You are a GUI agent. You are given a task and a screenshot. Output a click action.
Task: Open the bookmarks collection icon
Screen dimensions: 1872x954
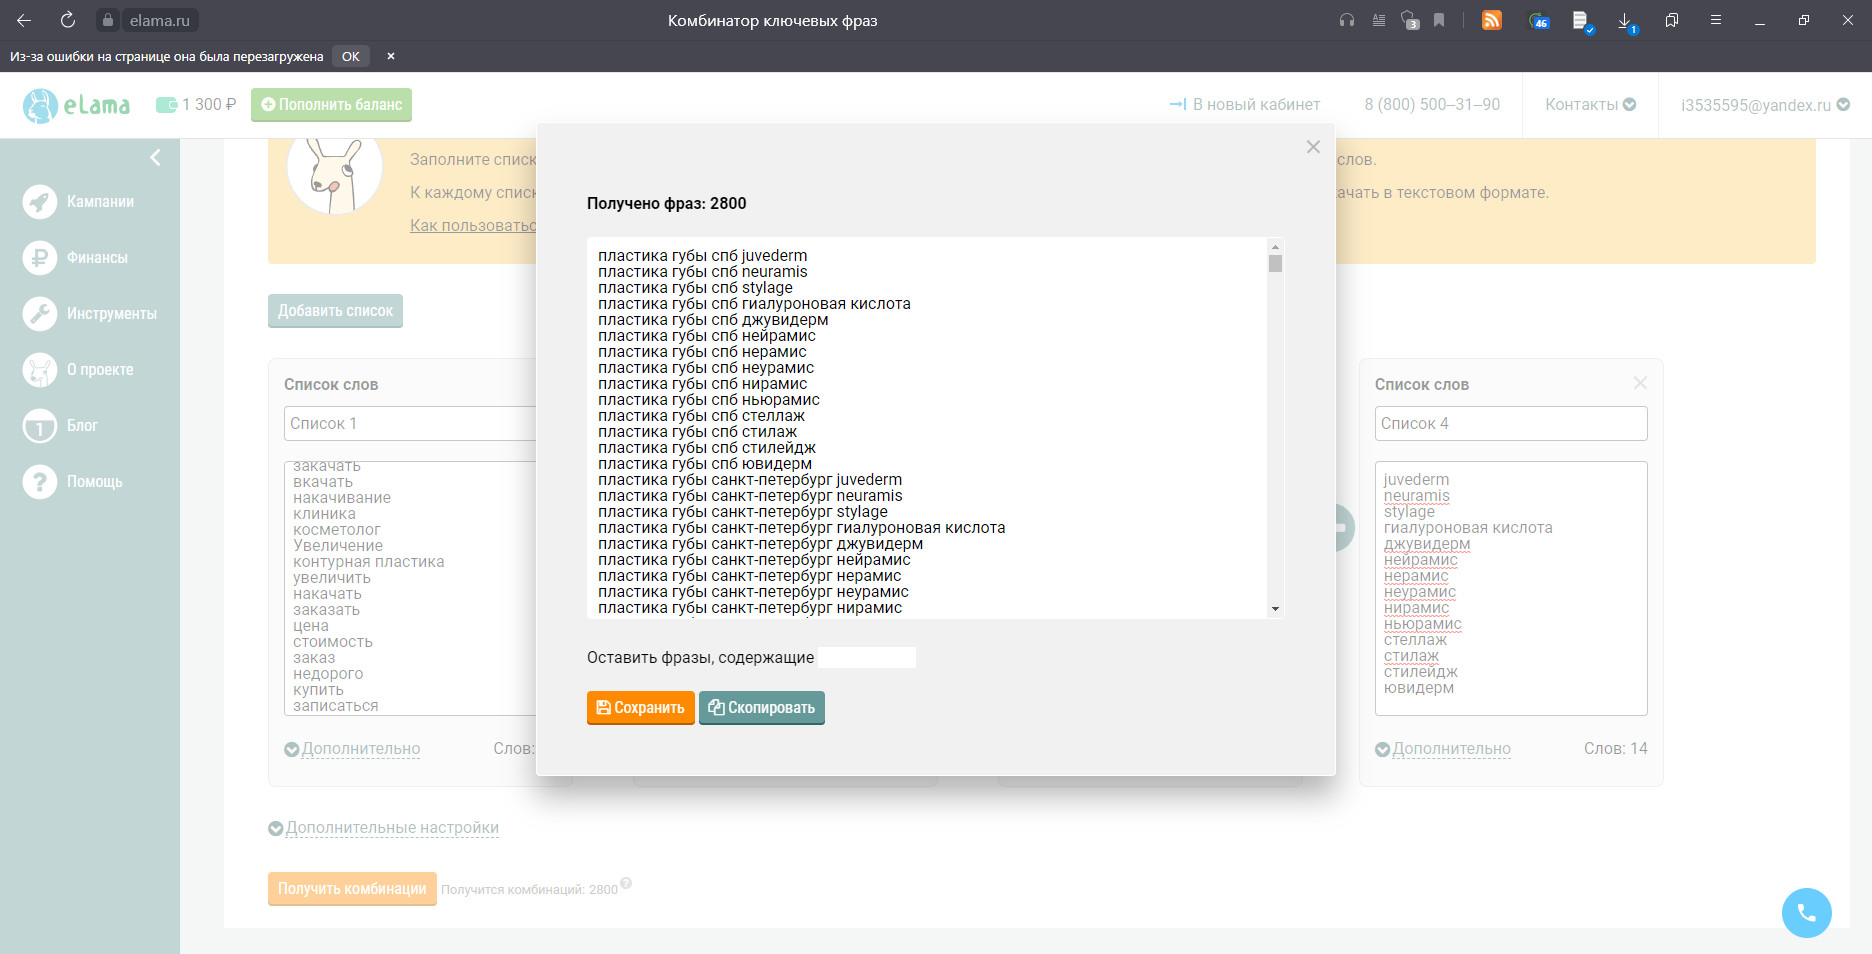coord(1672,20)
